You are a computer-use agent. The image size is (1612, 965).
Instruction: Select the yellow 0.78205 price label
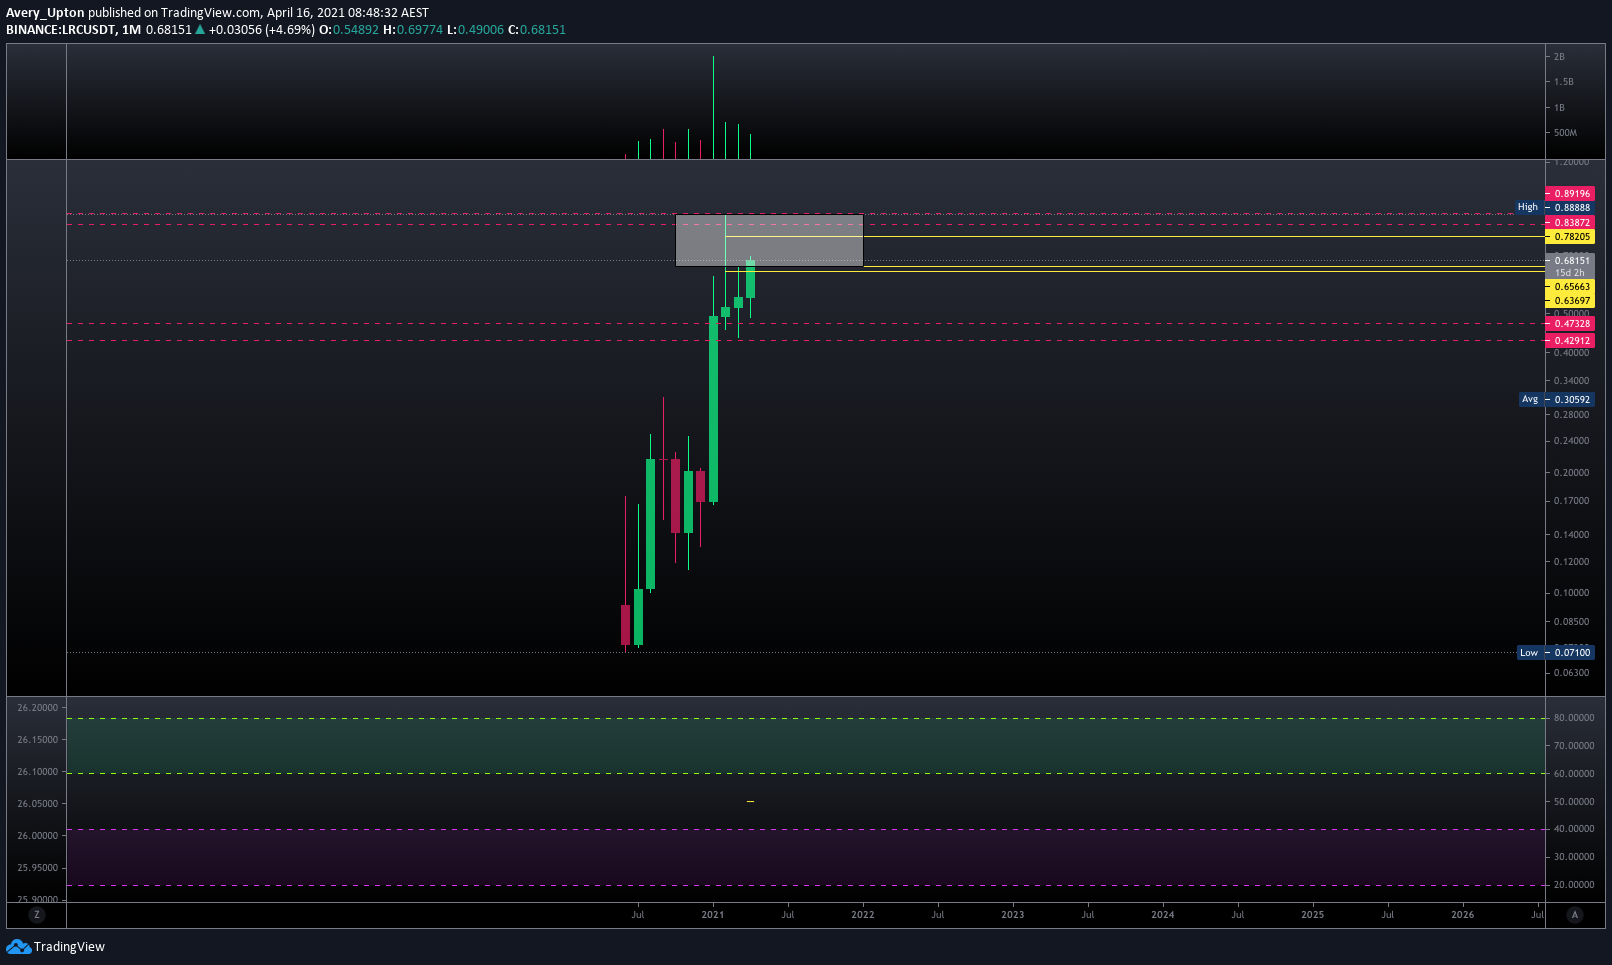pyautogui.click(x=1570, y=237)
